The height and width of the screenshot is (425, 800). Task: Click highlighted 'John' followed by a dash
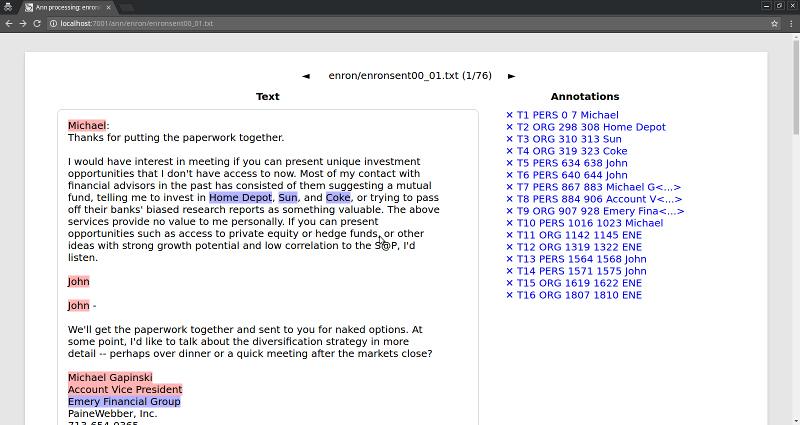tap(79, 306)
